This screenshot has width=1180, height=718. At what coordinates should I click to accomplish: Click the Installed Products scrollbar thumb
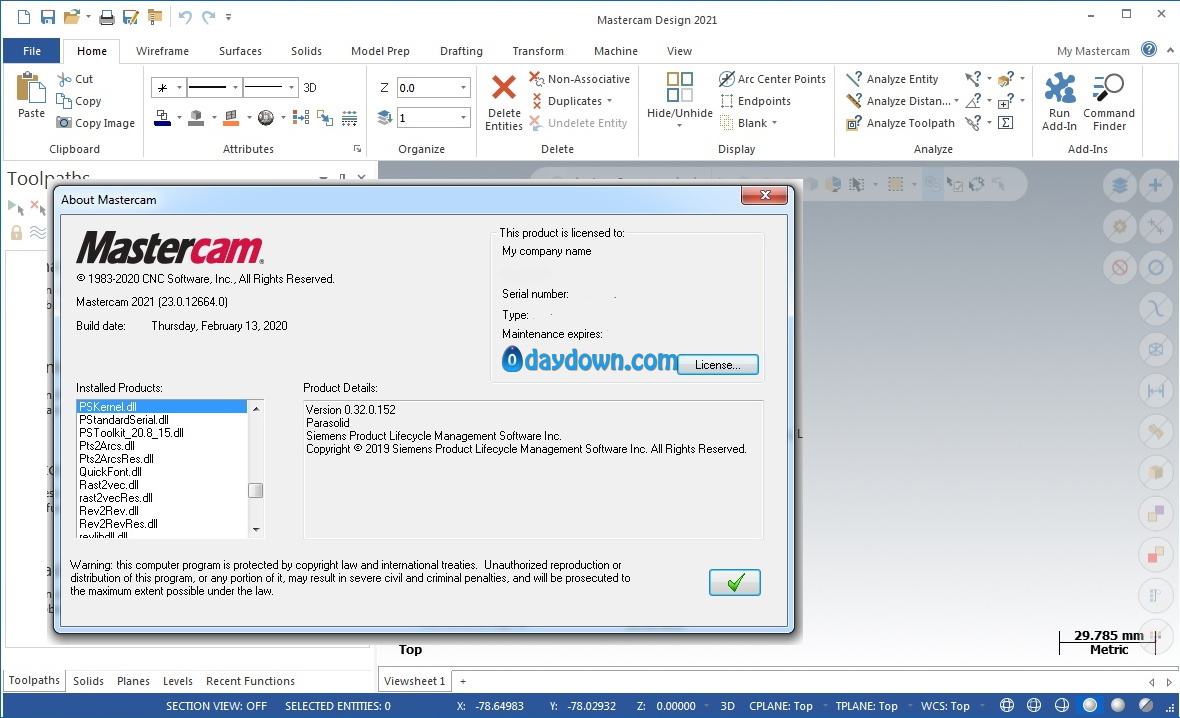click(x=256, y=490)
